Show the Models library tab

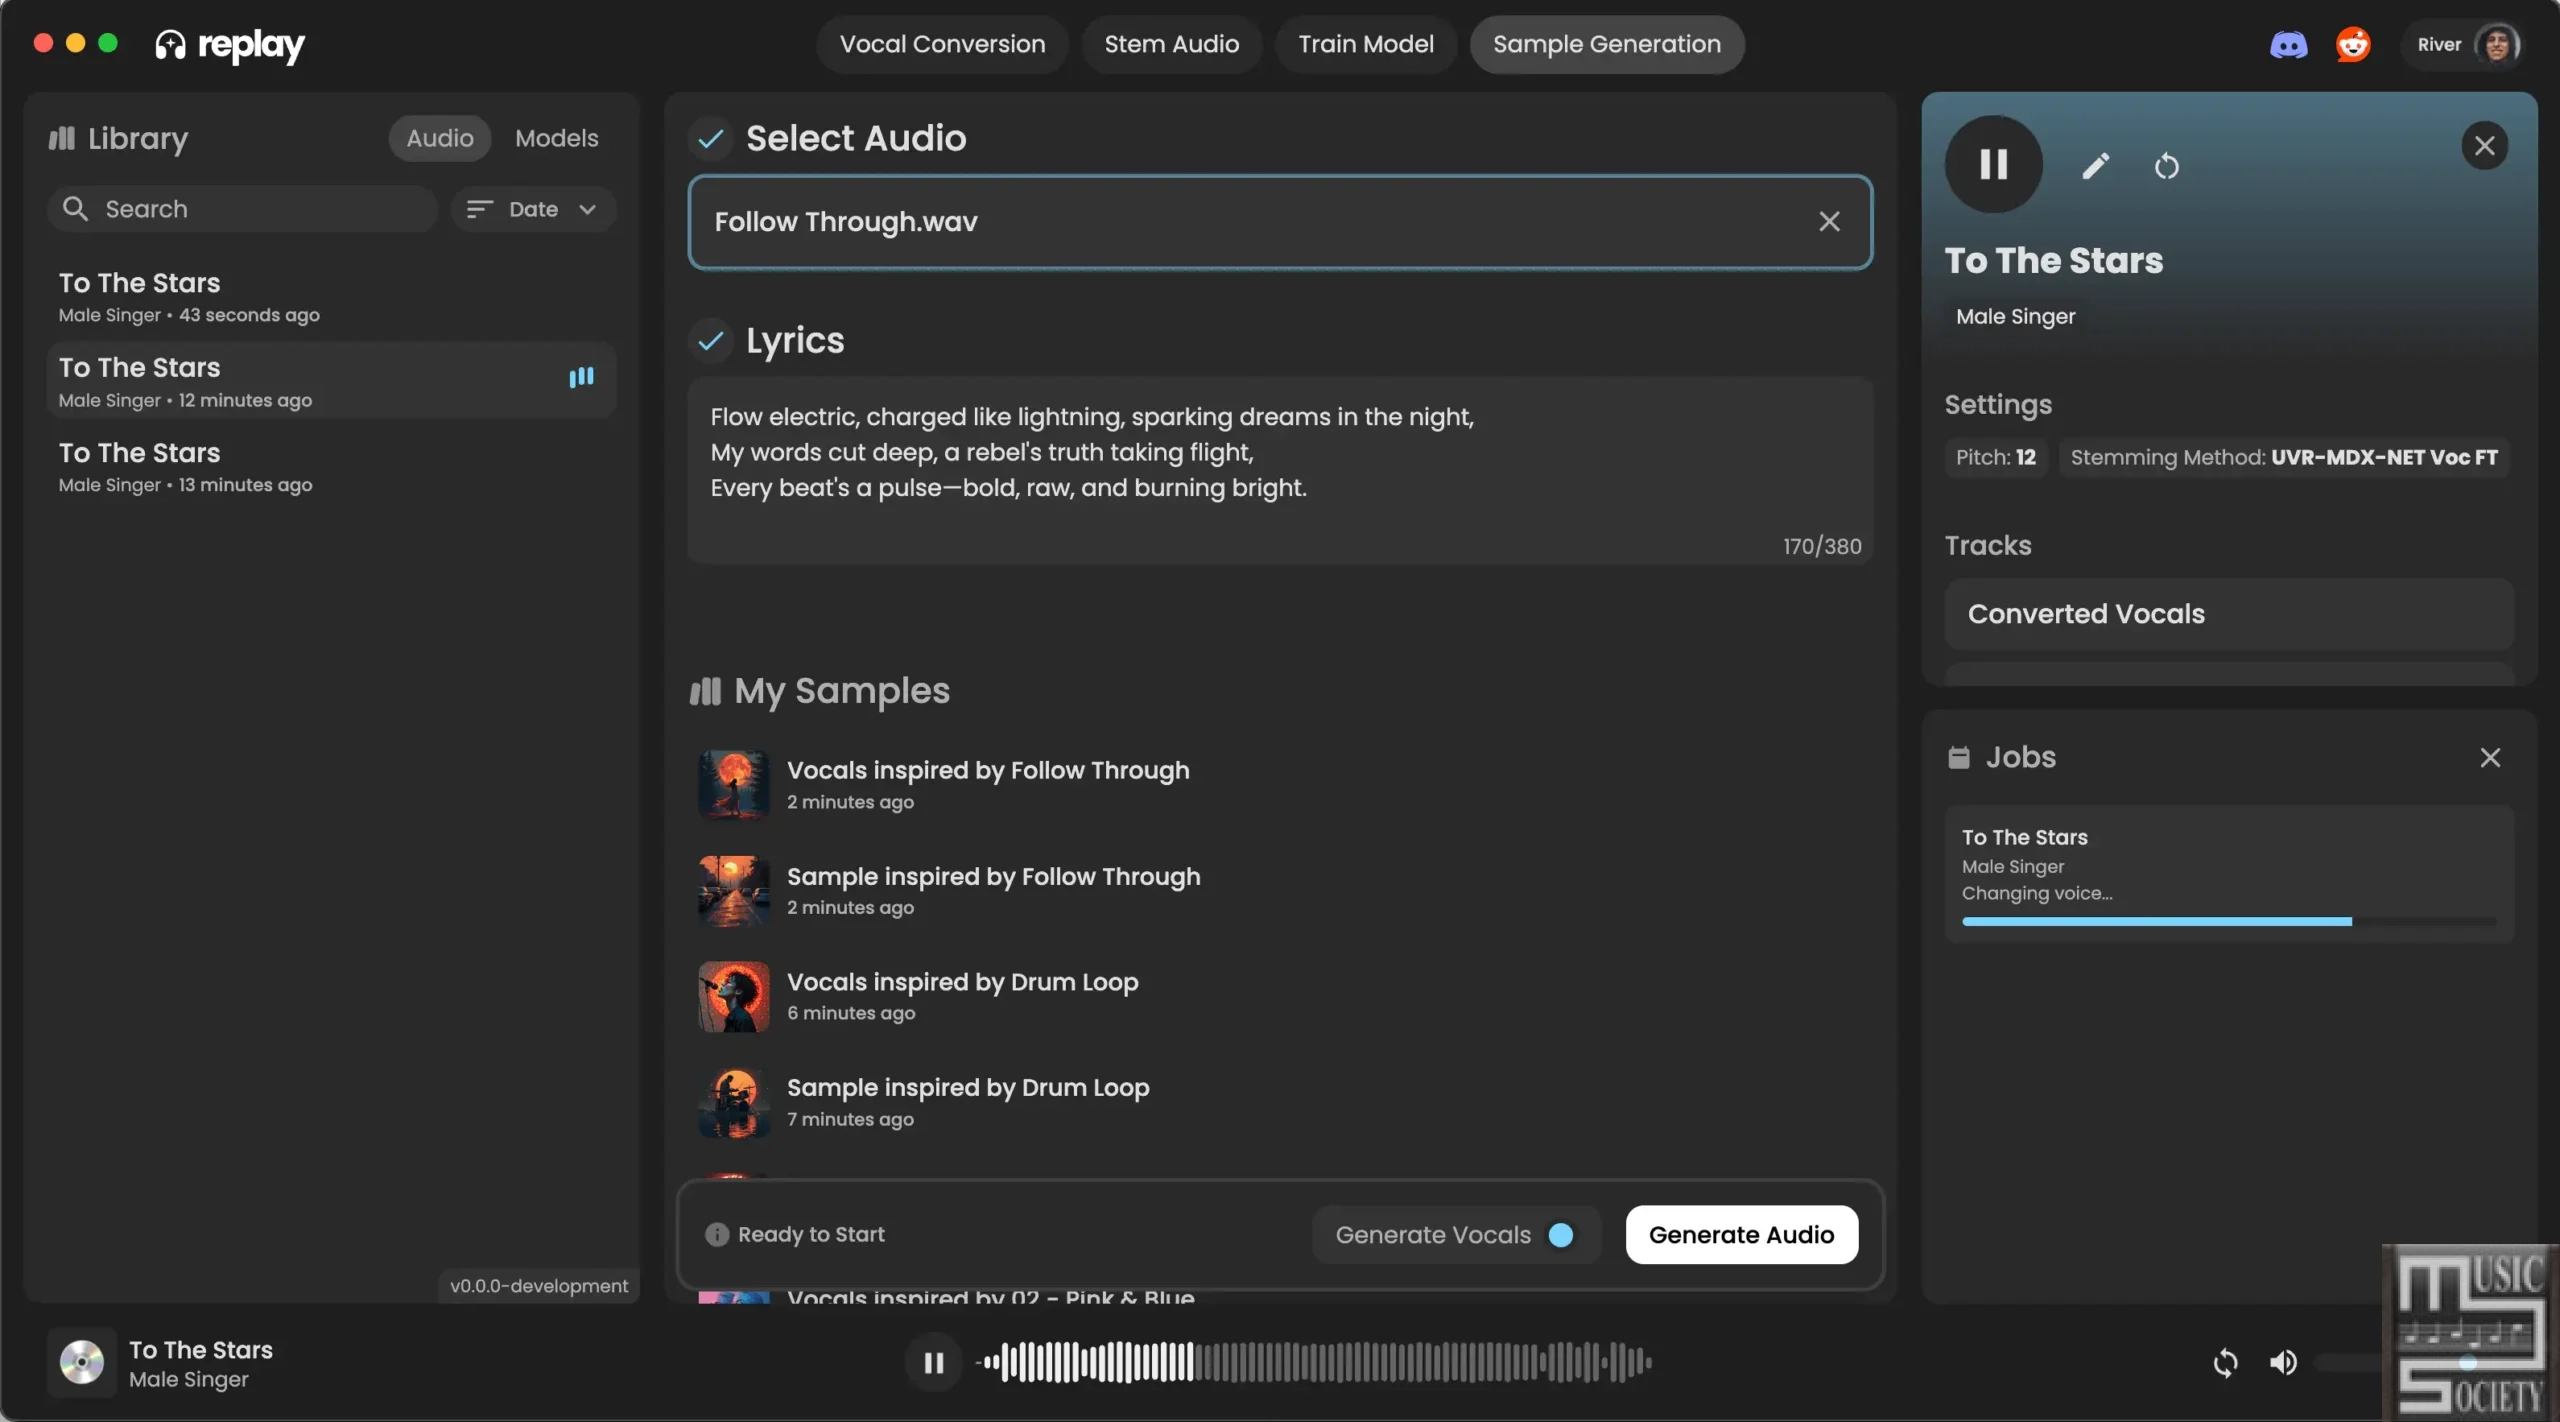coord(556,138)
